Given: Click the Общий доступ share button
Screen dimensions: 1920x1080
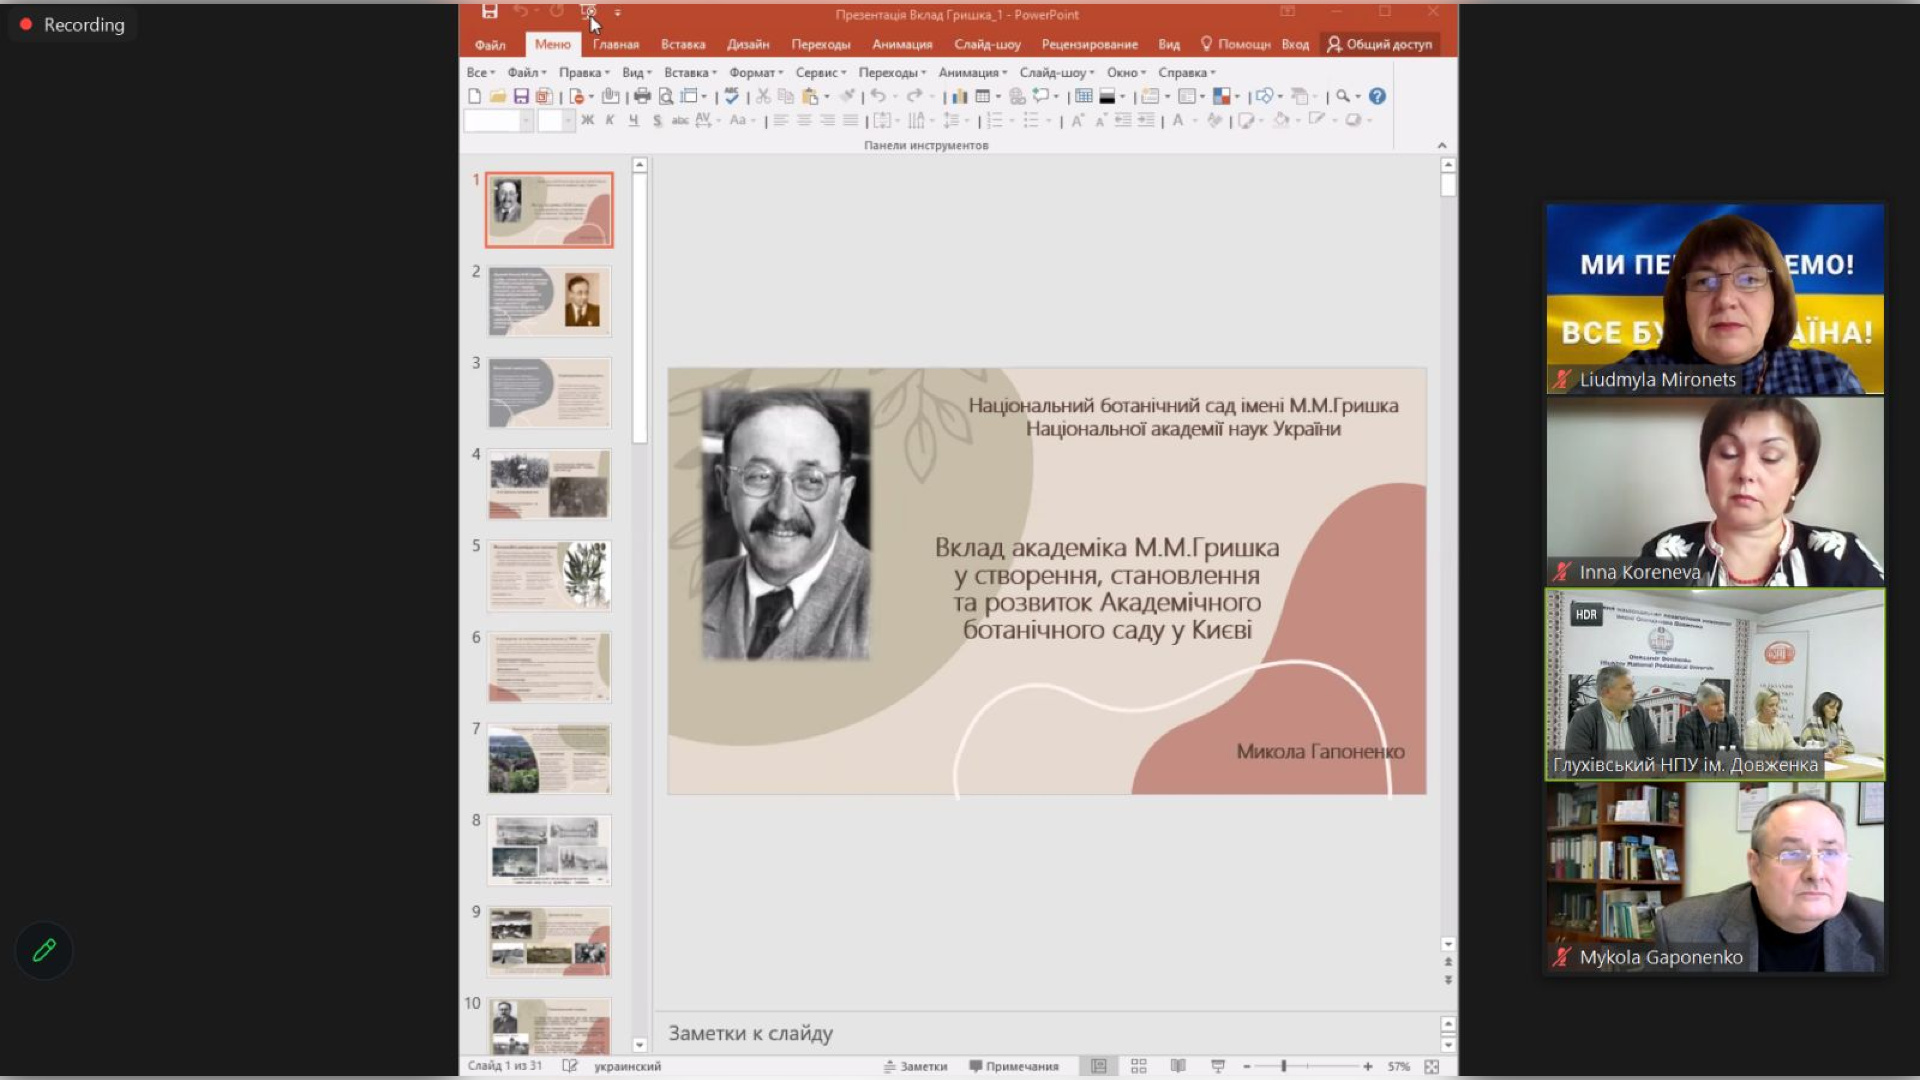Looking at the screenshot, I should point(1380,44).
